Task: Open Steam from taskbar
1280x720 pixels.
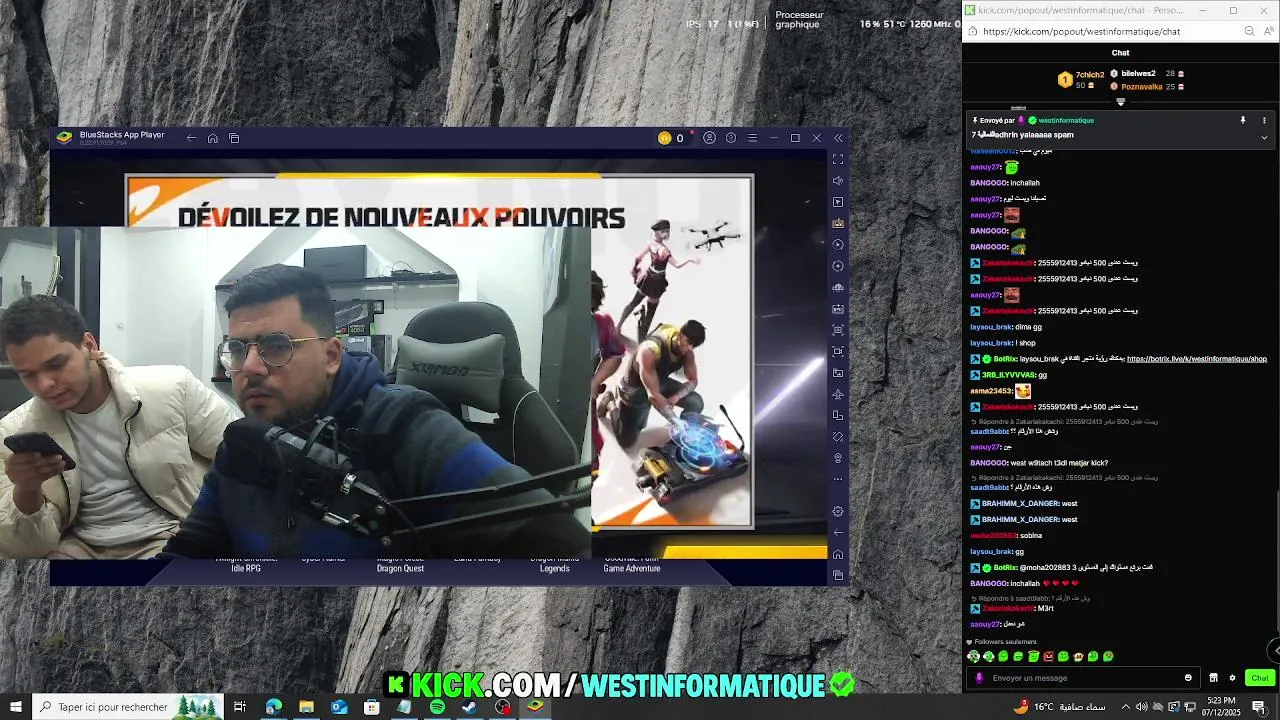Action: (470, 707)
